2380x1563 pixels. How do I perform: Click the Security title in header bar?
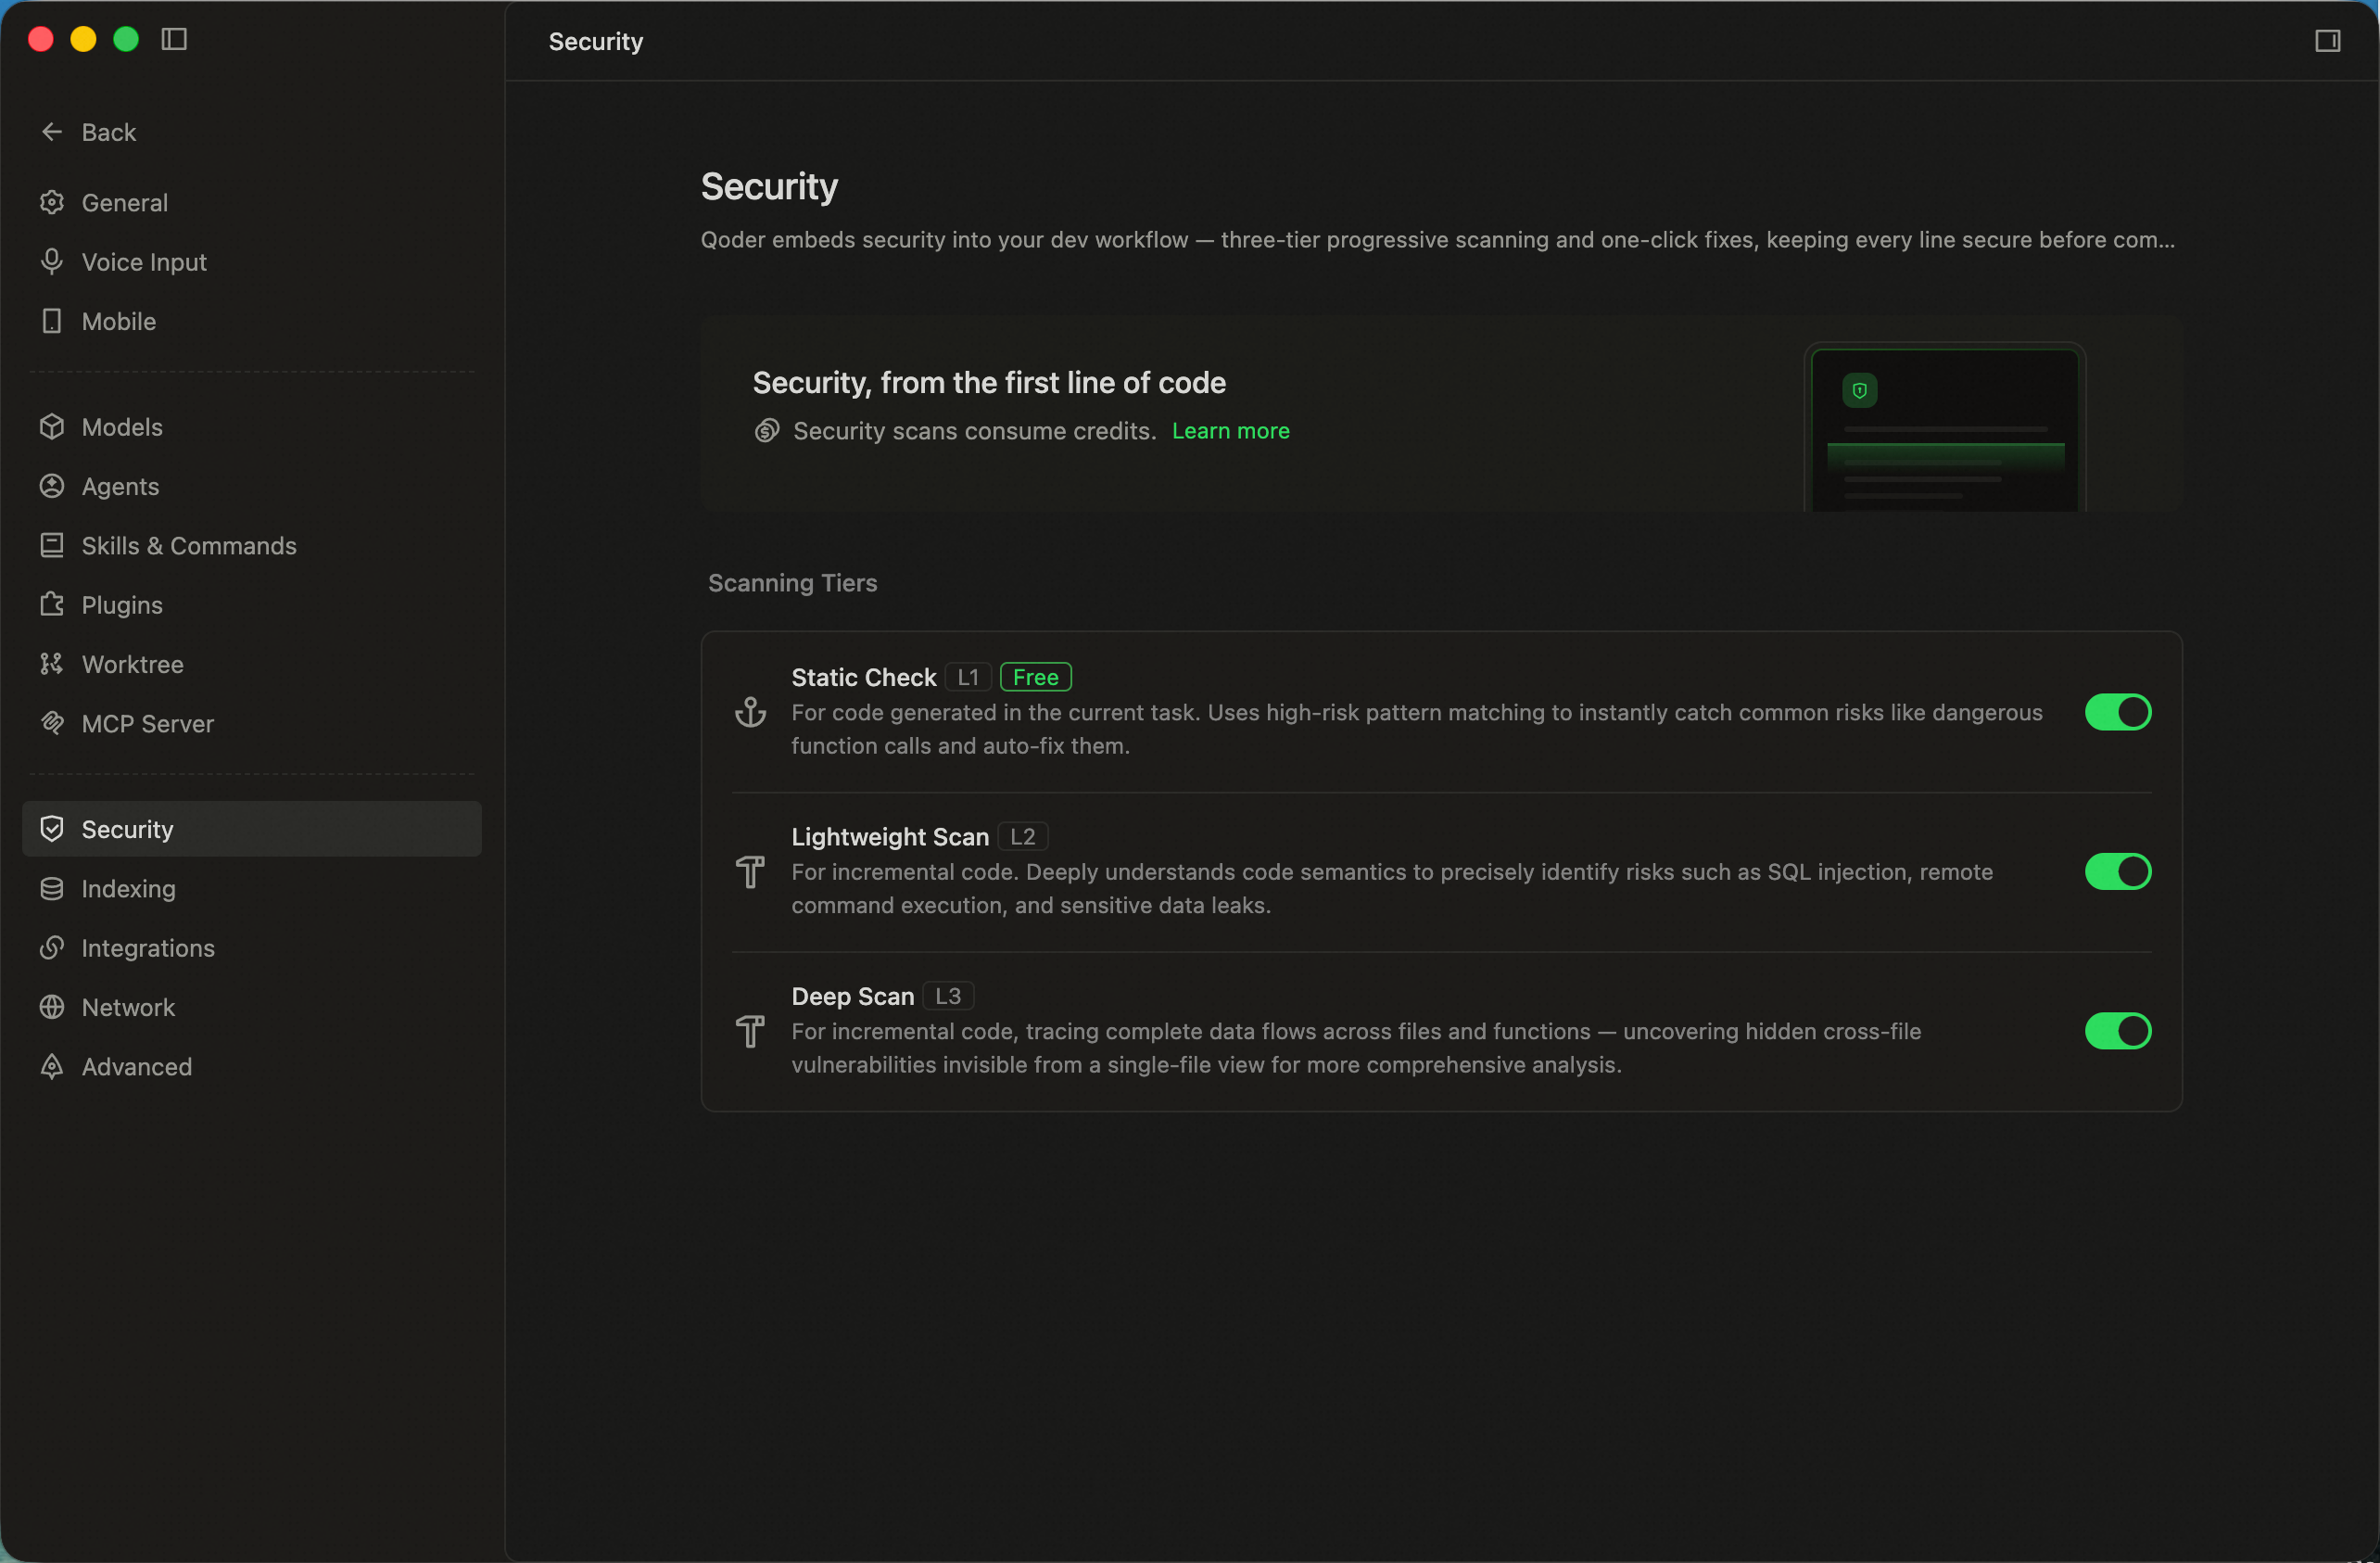(596, 41)
